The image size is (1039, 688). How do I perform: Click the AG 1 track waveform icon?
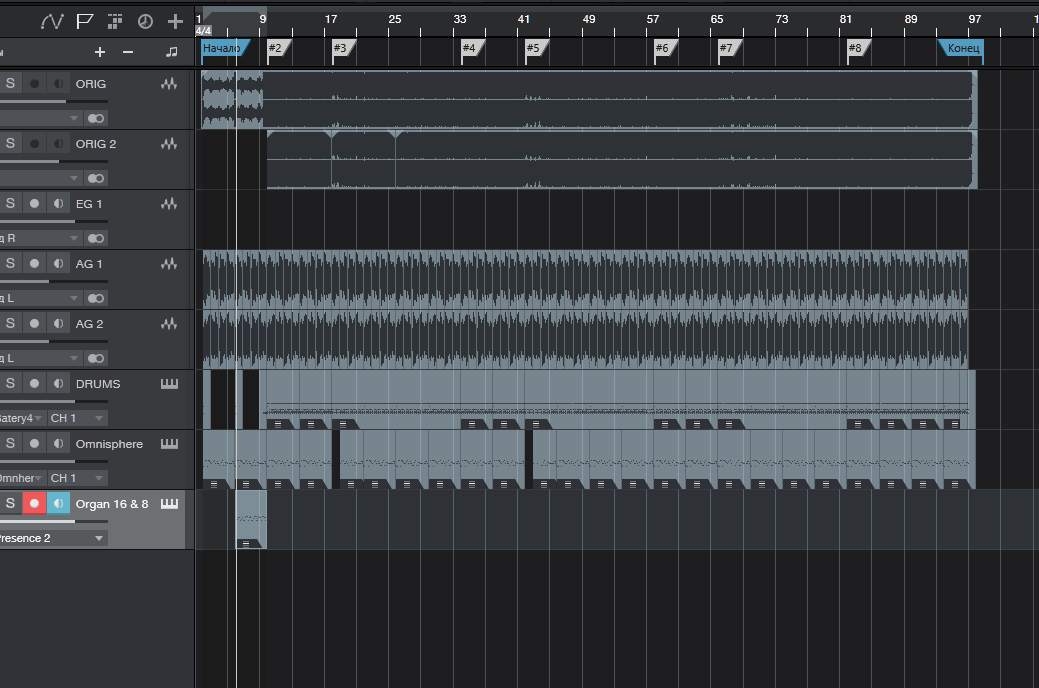(x=169, y=263)
